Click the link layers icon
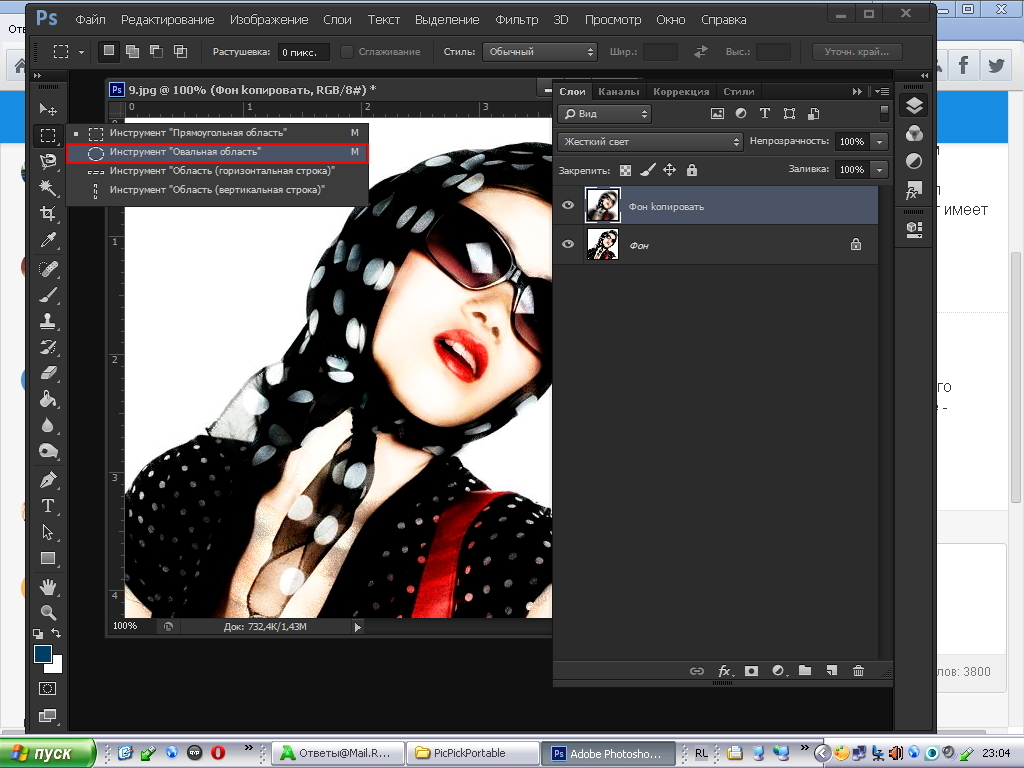Viewport: 1024px width, 768px height. tap(697, 671)
